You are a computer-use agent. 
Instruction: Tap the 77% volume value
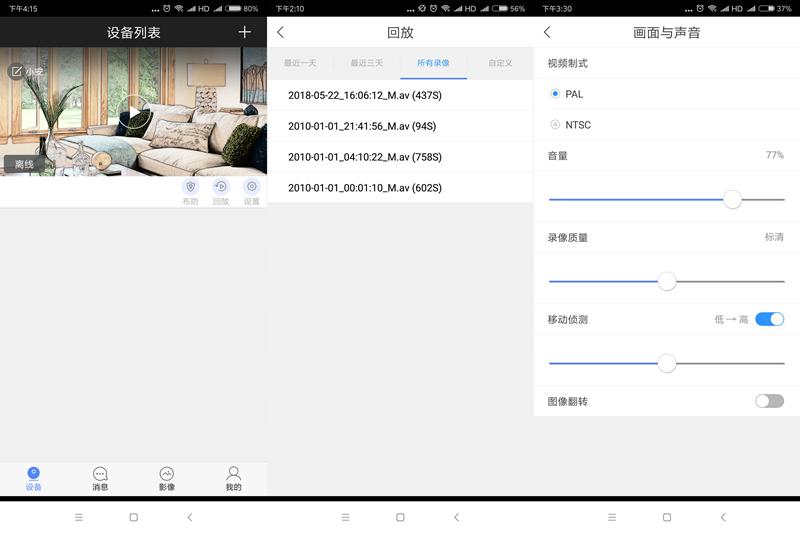774,155
